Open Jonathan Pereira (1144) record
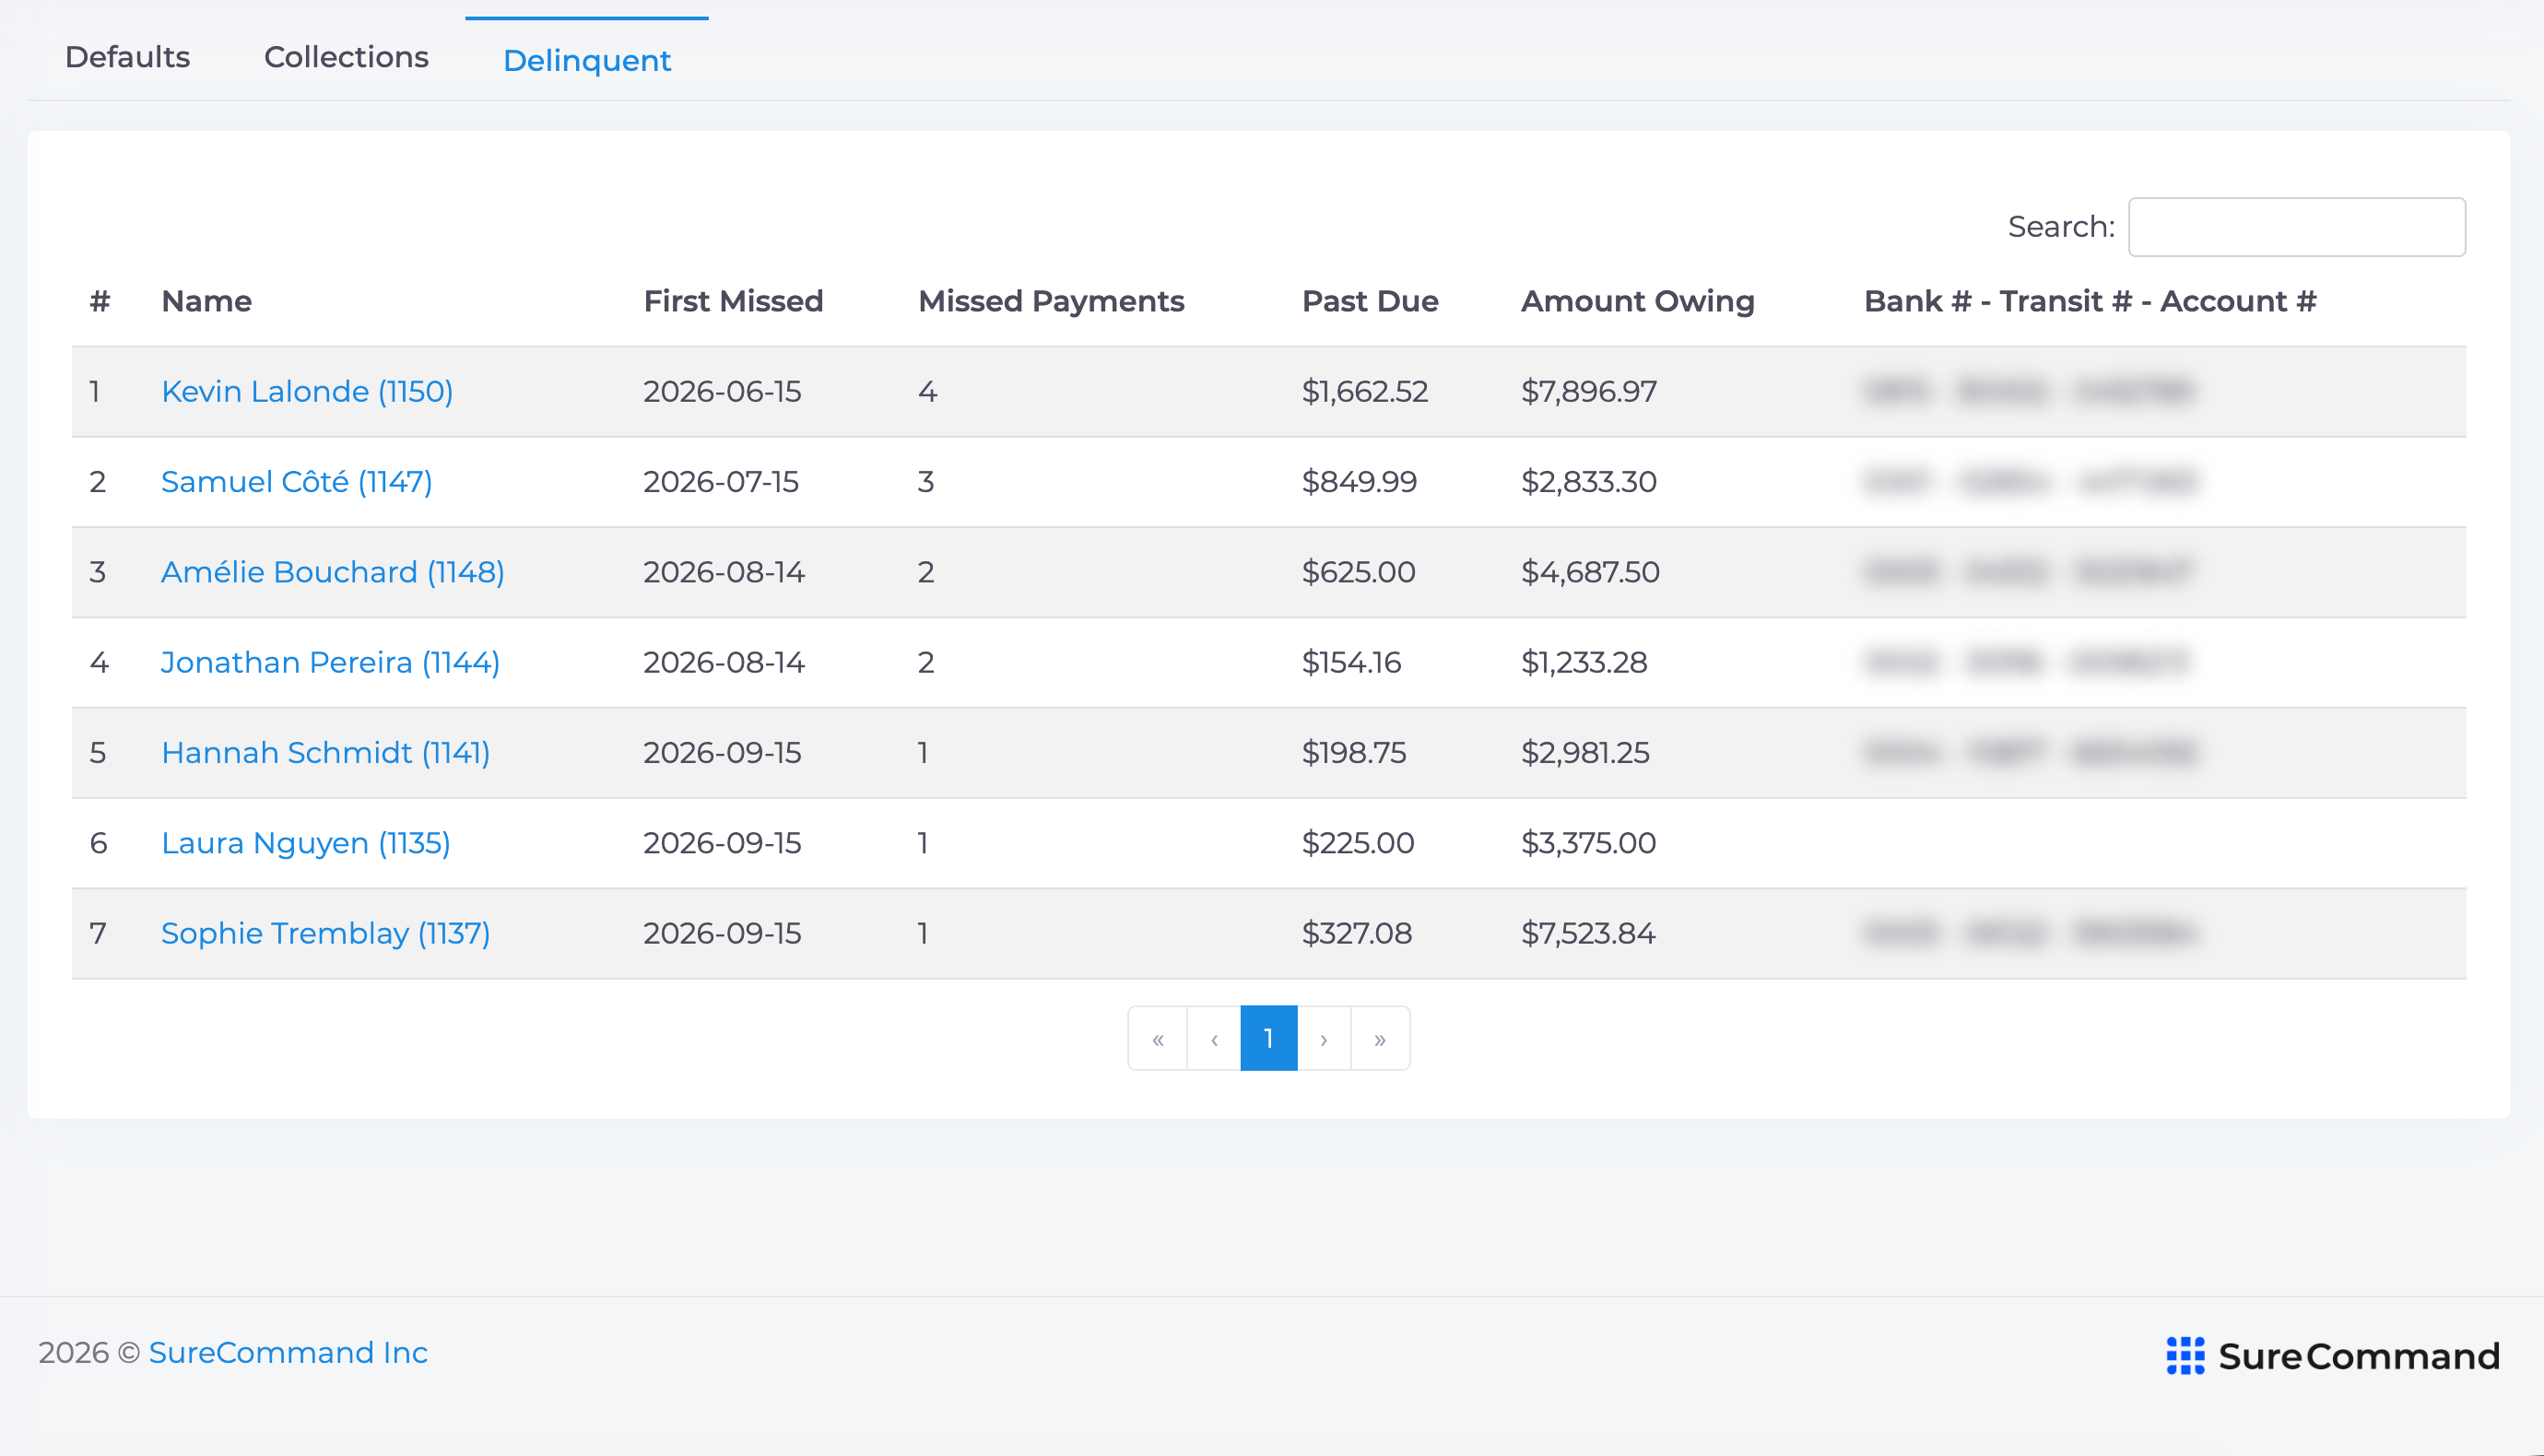 tap(330, 662)
